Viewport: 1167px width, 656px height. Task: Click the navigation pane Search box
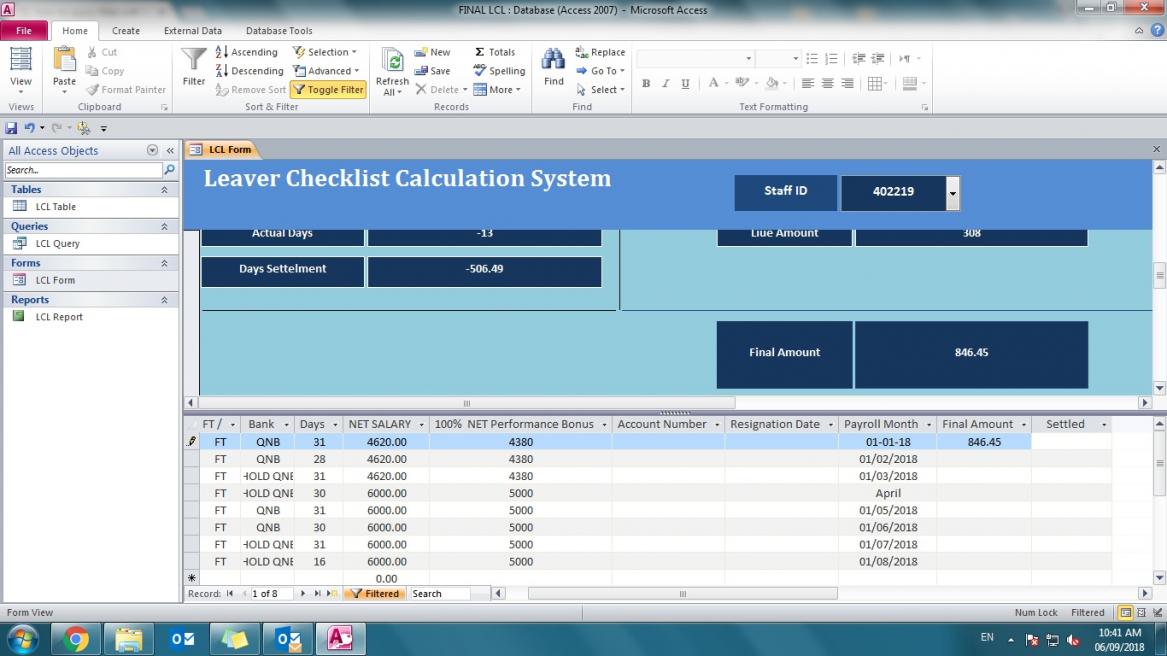(82, 170)
